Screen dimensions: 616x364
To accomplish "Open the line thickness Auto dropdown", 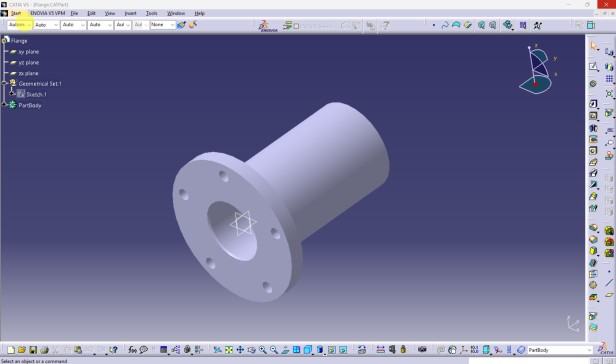I will click(x=73, y=25).
